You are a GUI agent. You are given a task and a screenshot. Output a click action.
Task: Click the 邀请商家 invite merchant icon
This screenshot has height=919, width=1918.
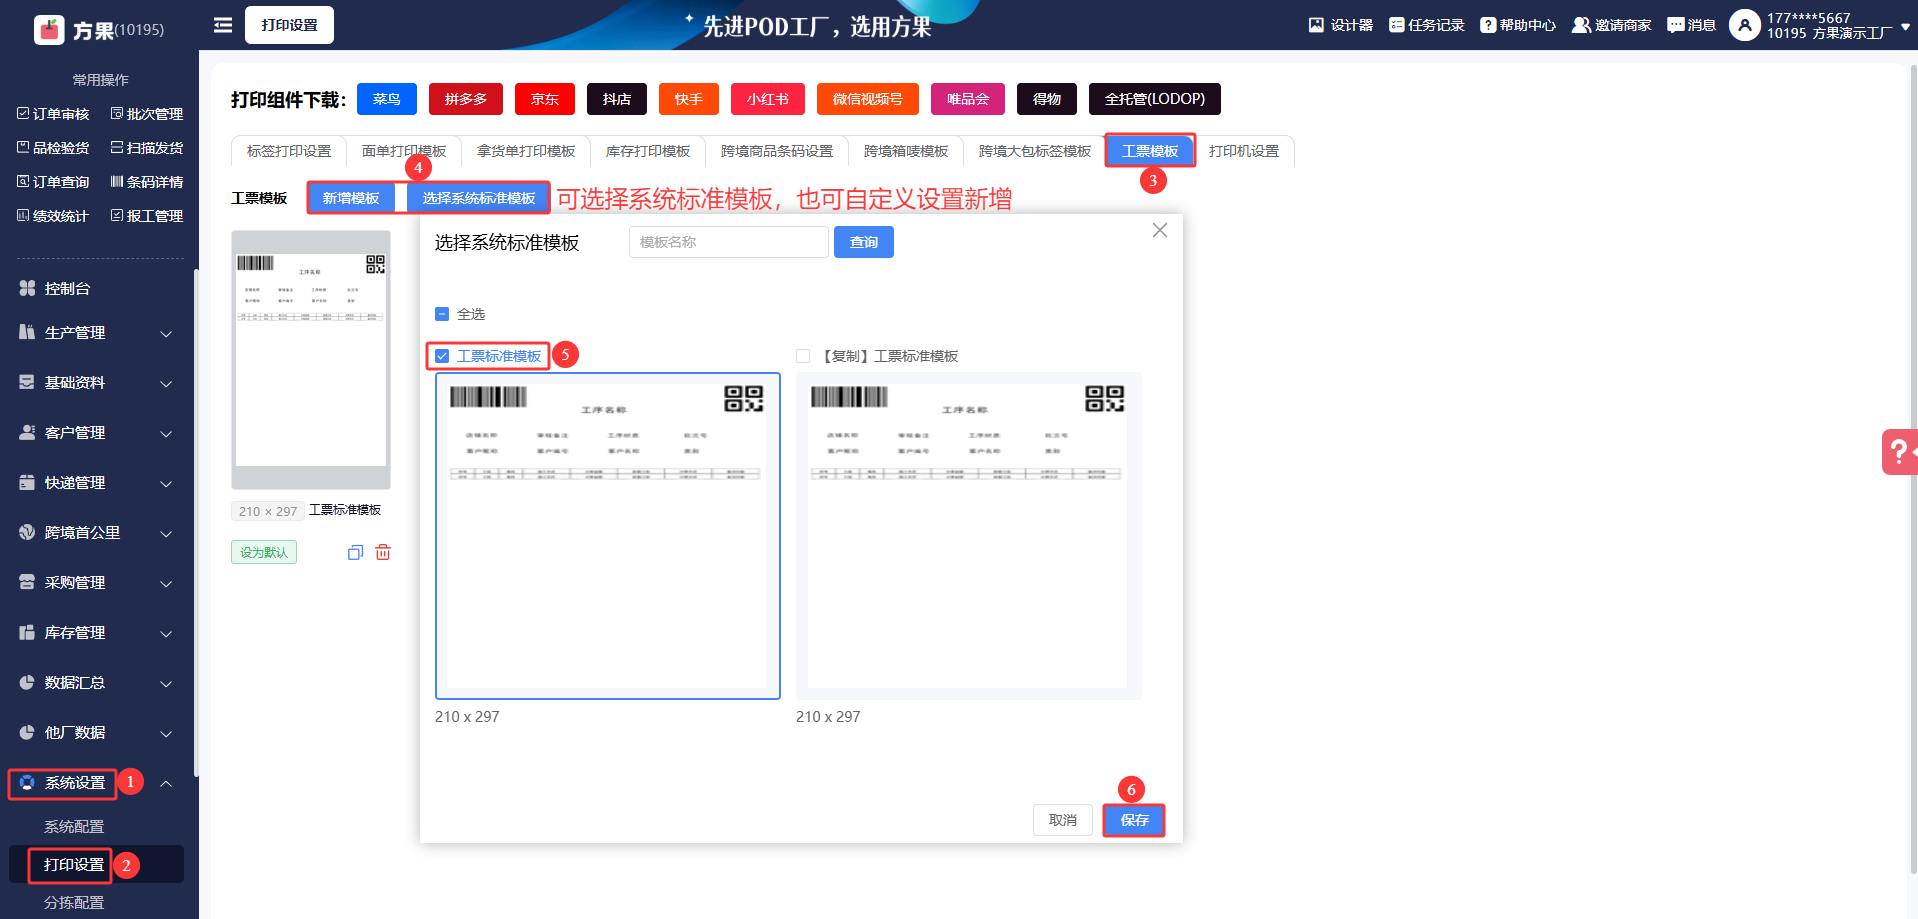coord(1581,25)
